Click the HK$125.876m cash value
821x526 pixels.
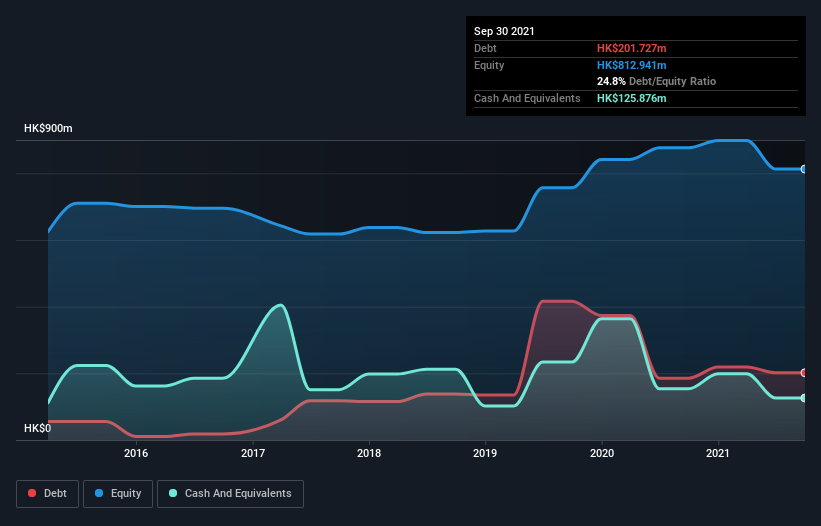[631, 98]
